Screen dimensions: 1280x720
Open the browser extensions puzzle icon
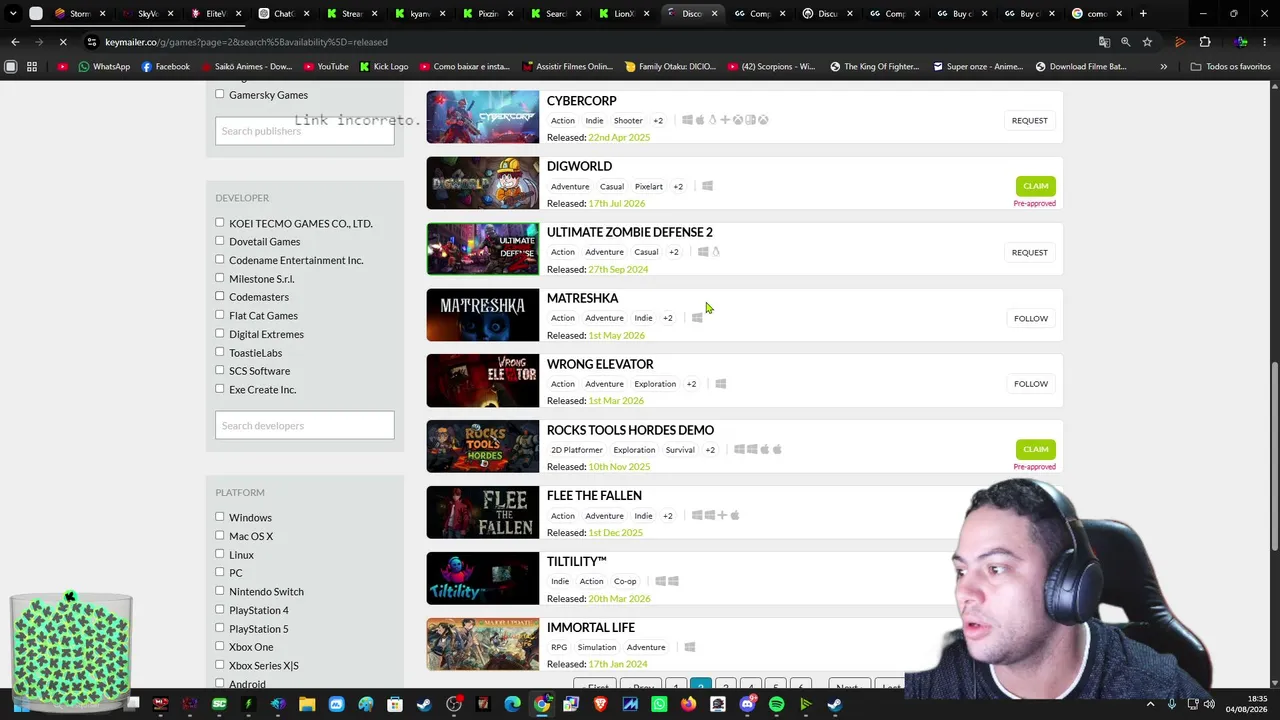1205,42
